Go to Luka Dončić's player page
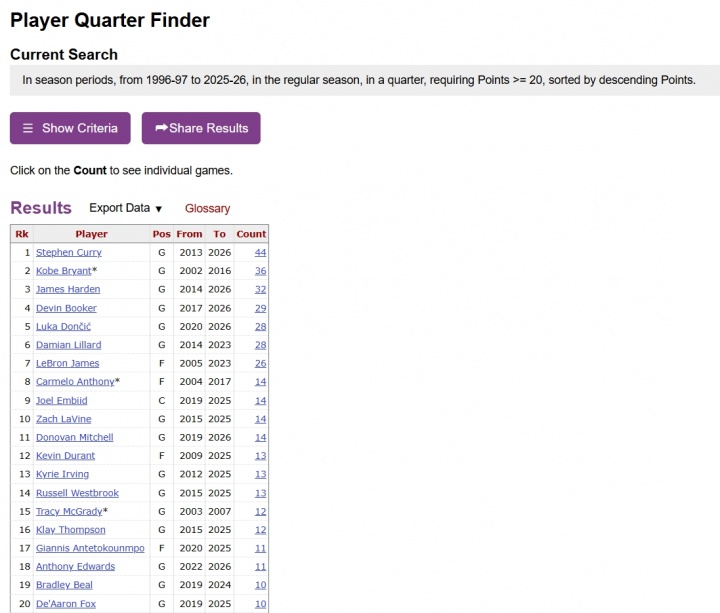The image size is (720, 613). click(63, 327)
